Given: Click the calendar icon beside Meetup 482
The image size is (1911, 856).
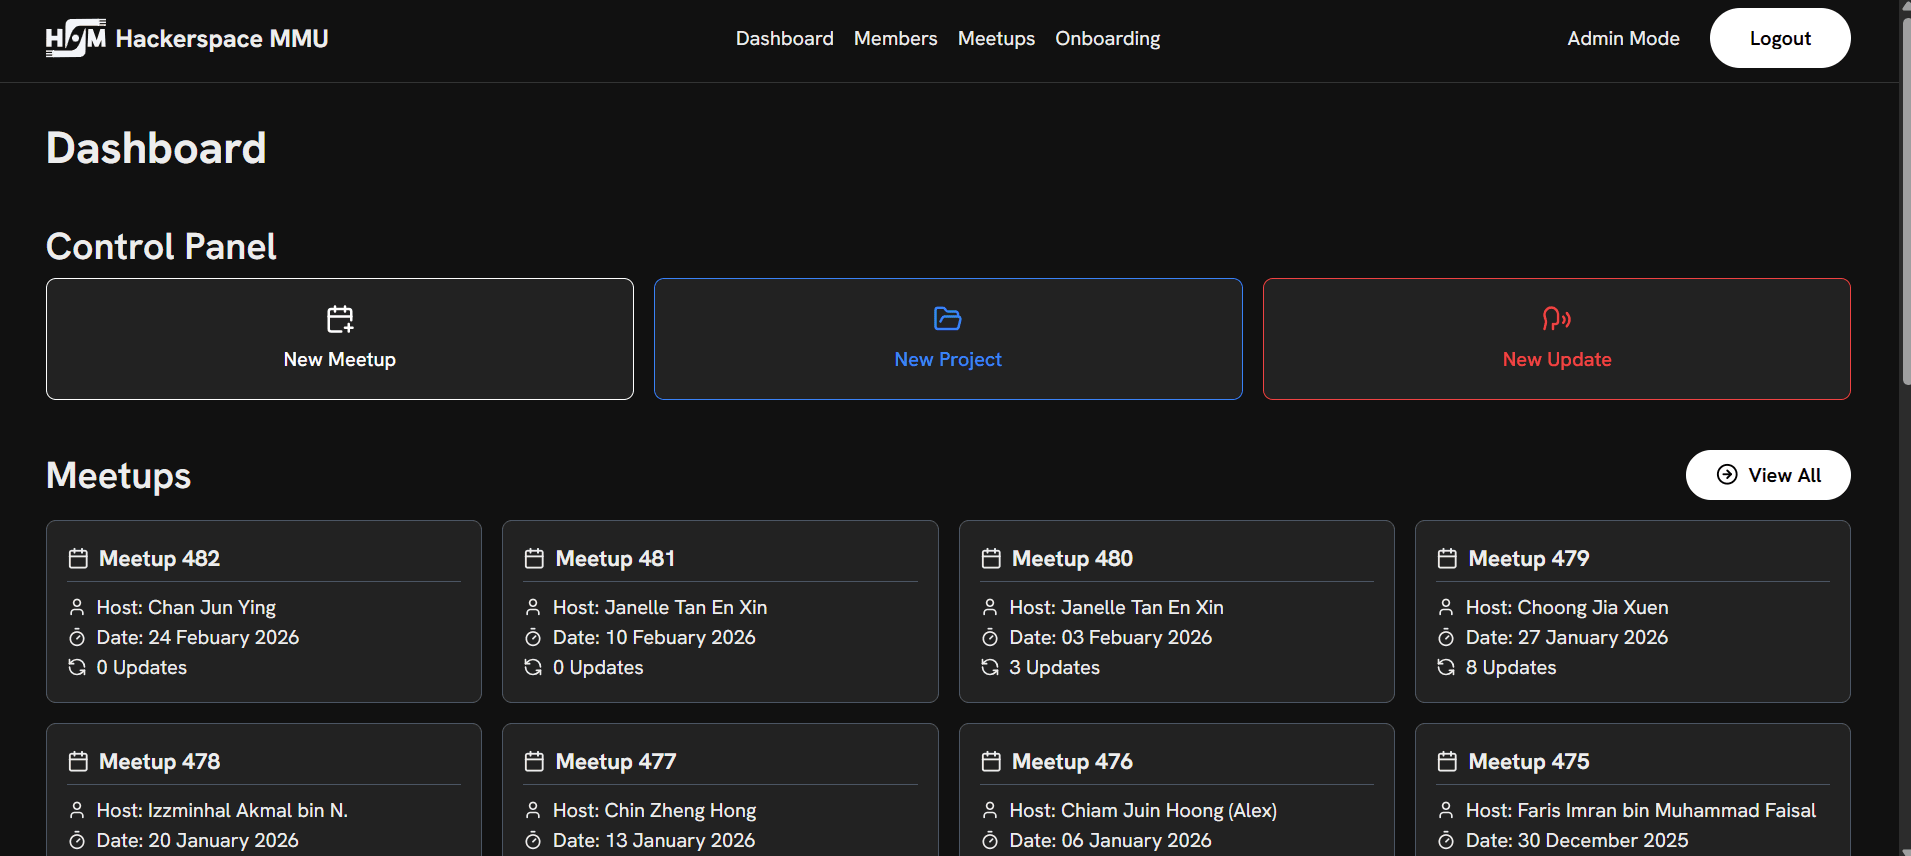Looking at the screenshot, I should 78,559.
